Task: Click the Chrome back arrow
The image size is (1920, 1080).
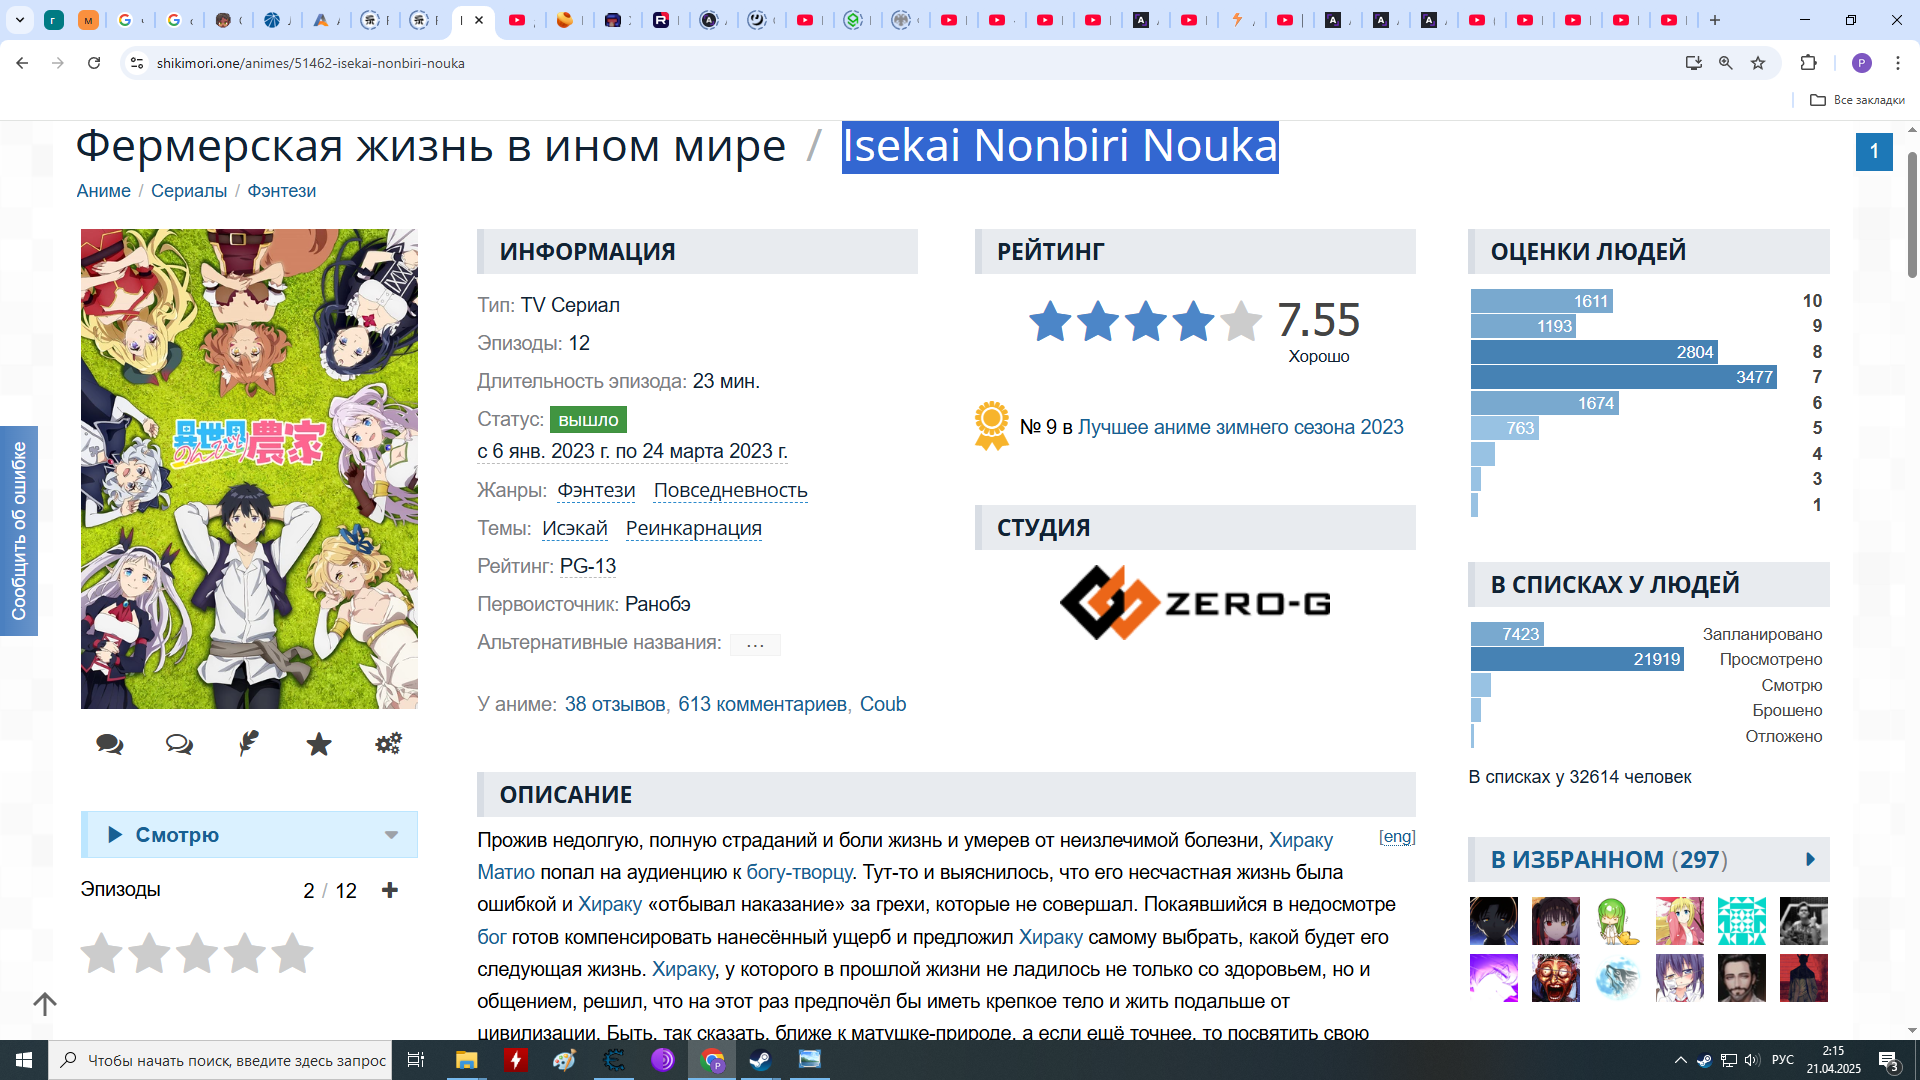Action: click(x=22, y=63)
